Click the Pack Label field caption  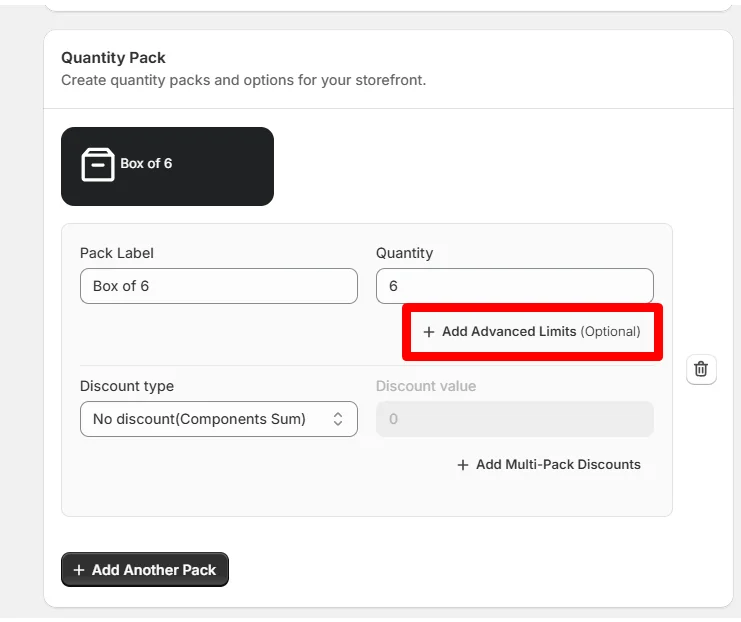tap(117, 253)
